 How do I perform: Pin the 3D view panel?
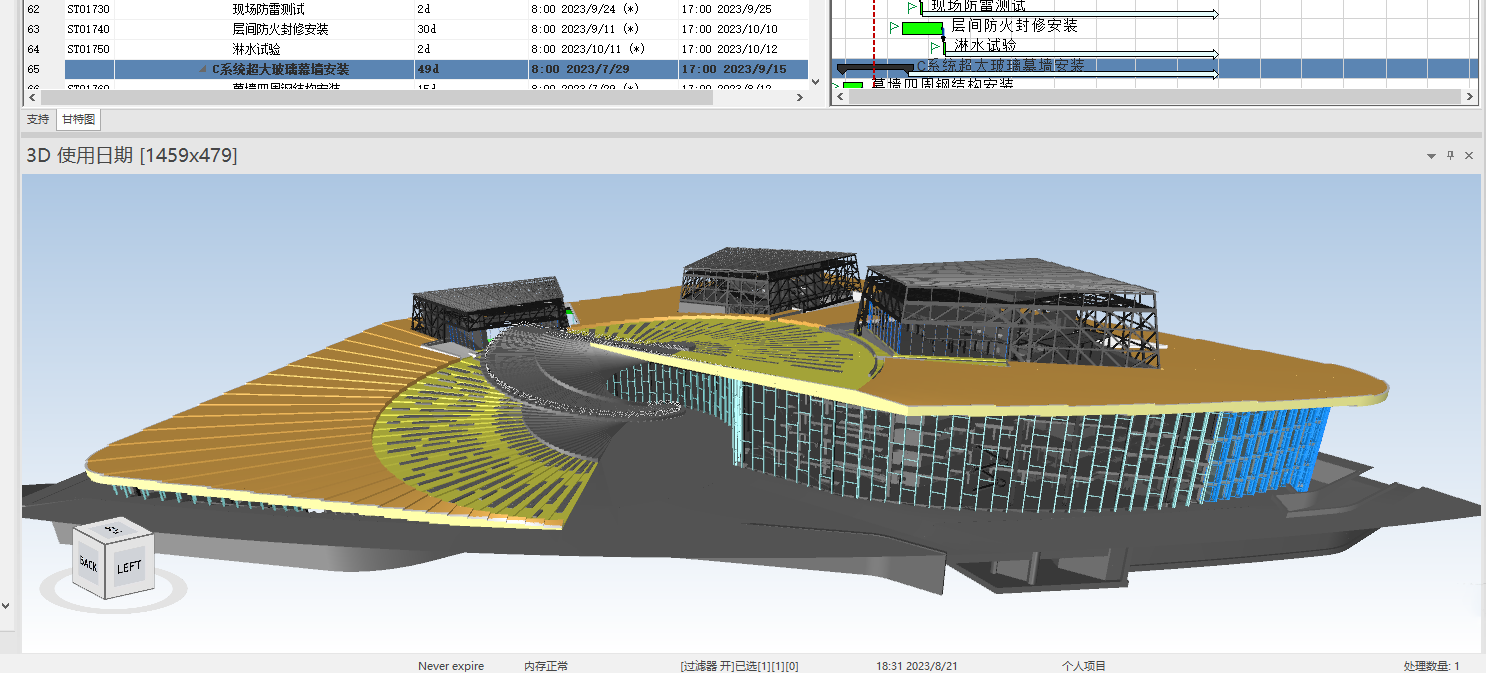(1450, 156)
